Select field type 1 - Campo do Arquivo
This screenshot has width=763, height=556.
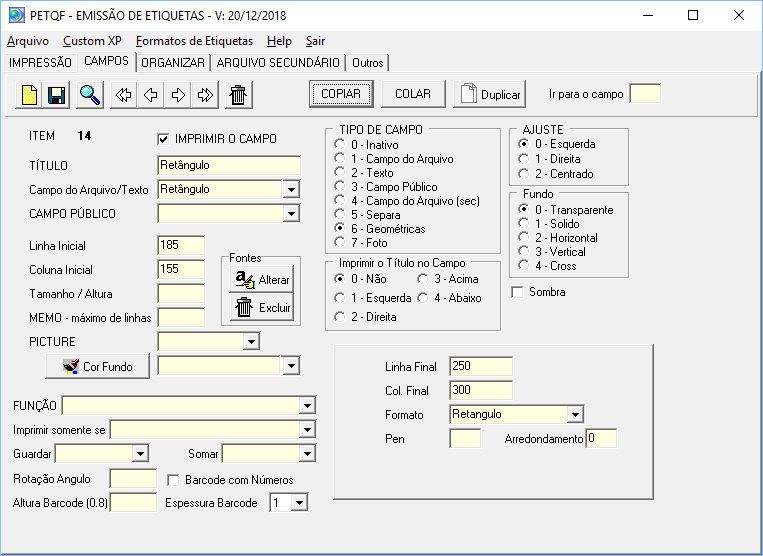click(340, 159)
